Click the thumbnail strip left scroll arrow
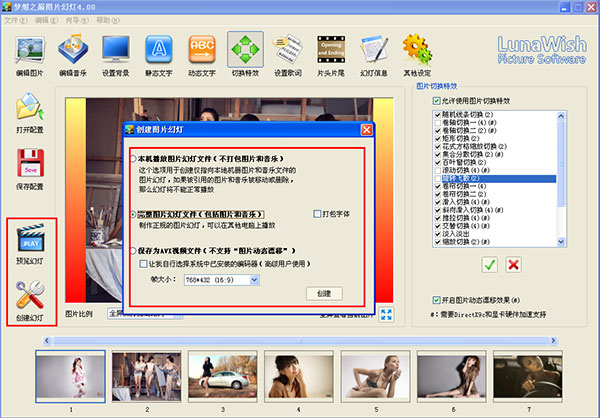The width and height of the screenshot is (600, 418). [47, 340]
